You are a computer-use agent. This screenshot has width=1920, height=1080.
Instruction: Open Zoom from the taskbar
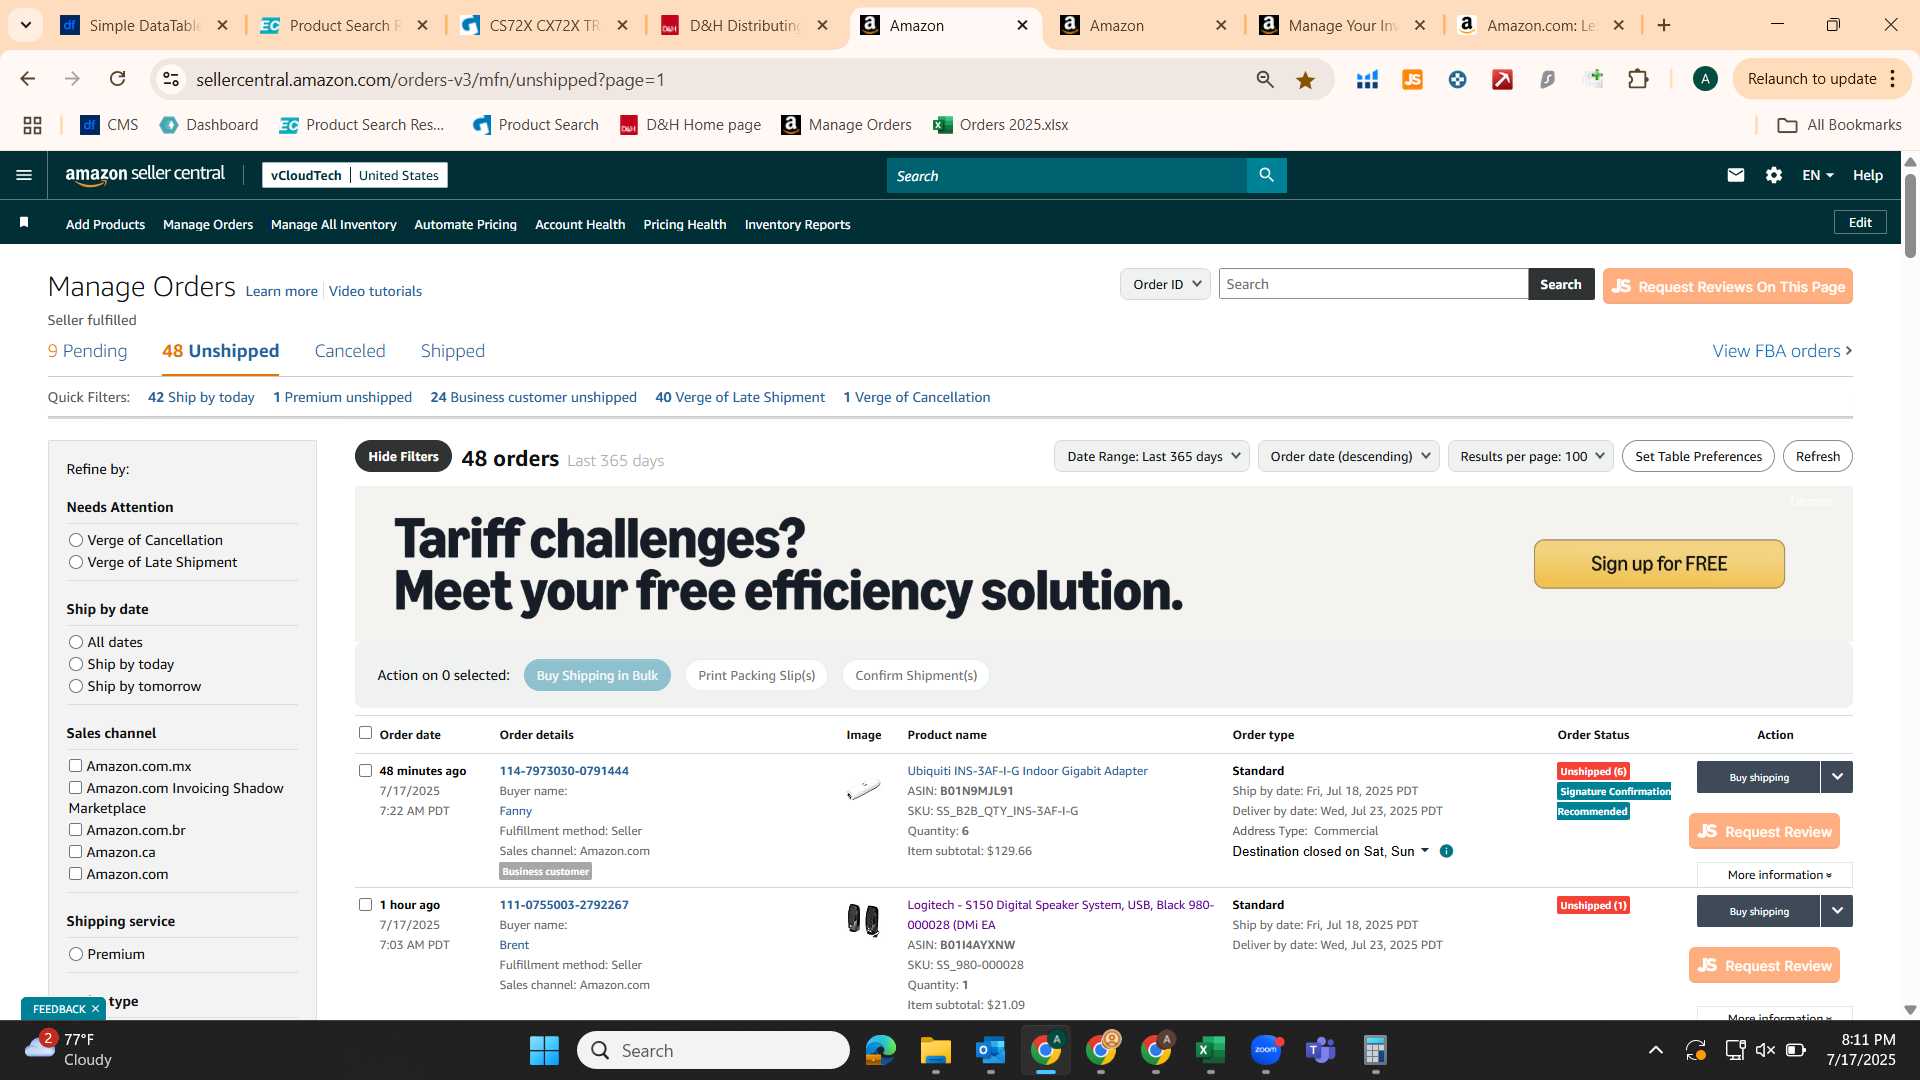tap(1265, 1050)
